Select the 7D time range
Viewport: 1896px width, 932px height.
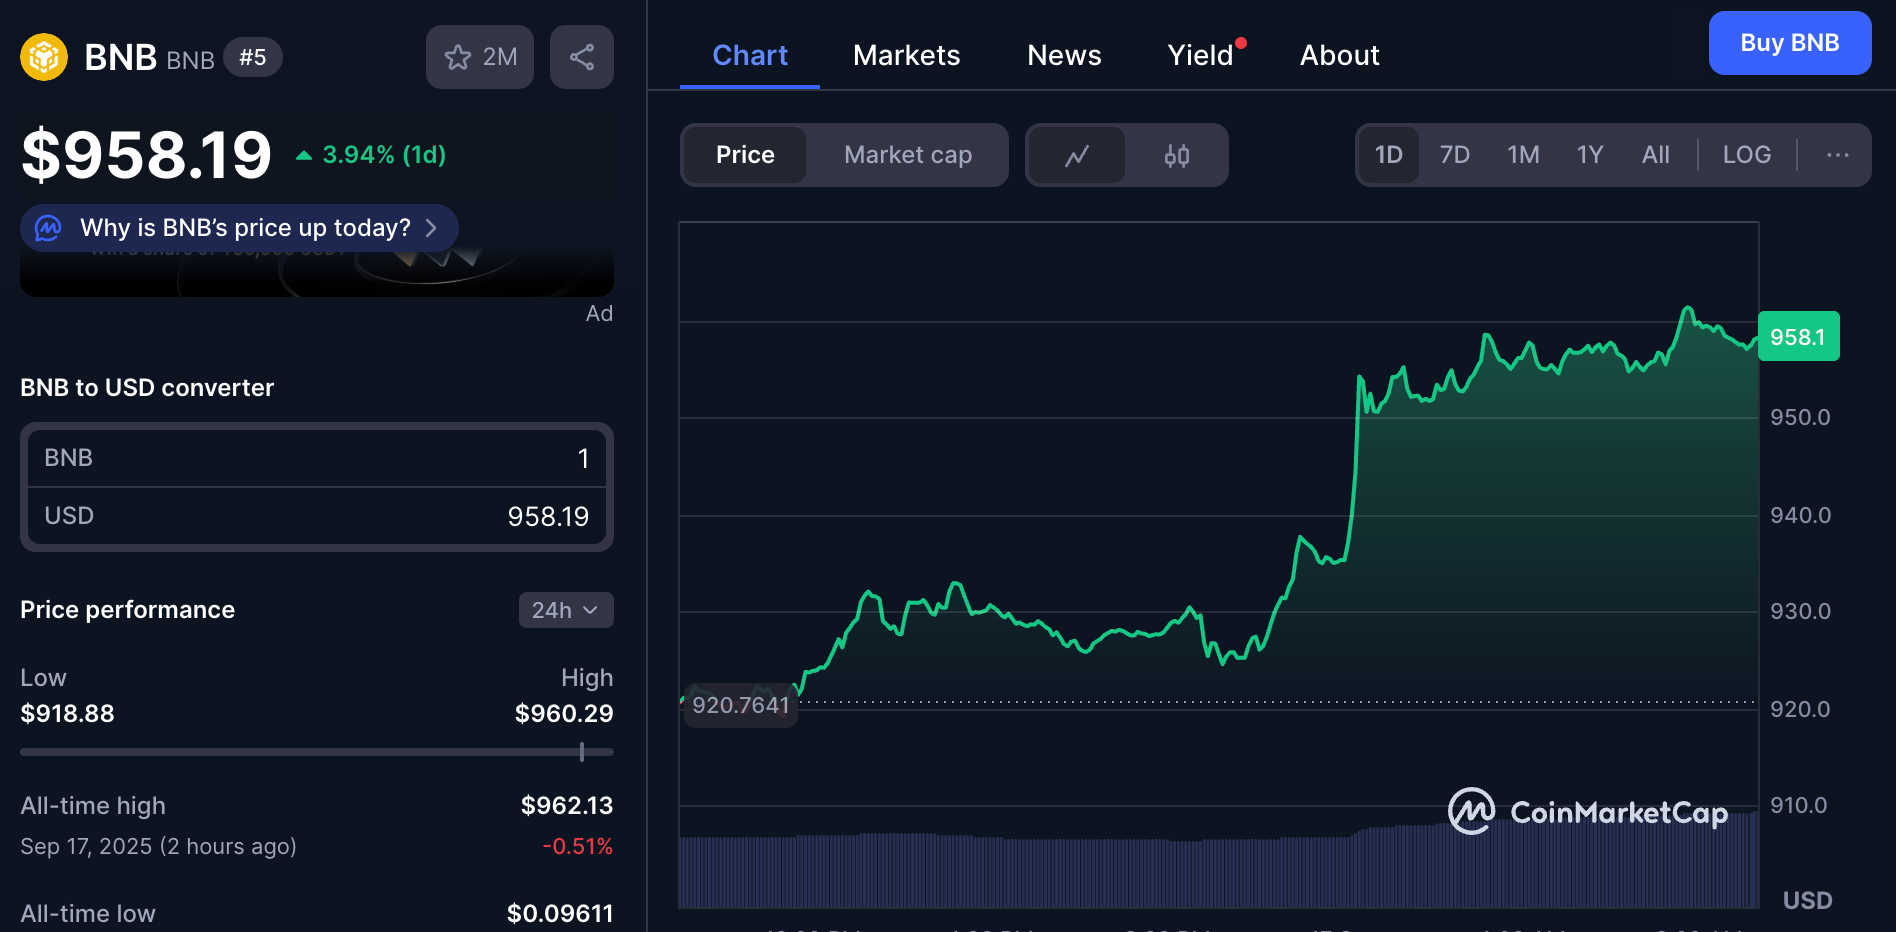(x=1454, y=155)
